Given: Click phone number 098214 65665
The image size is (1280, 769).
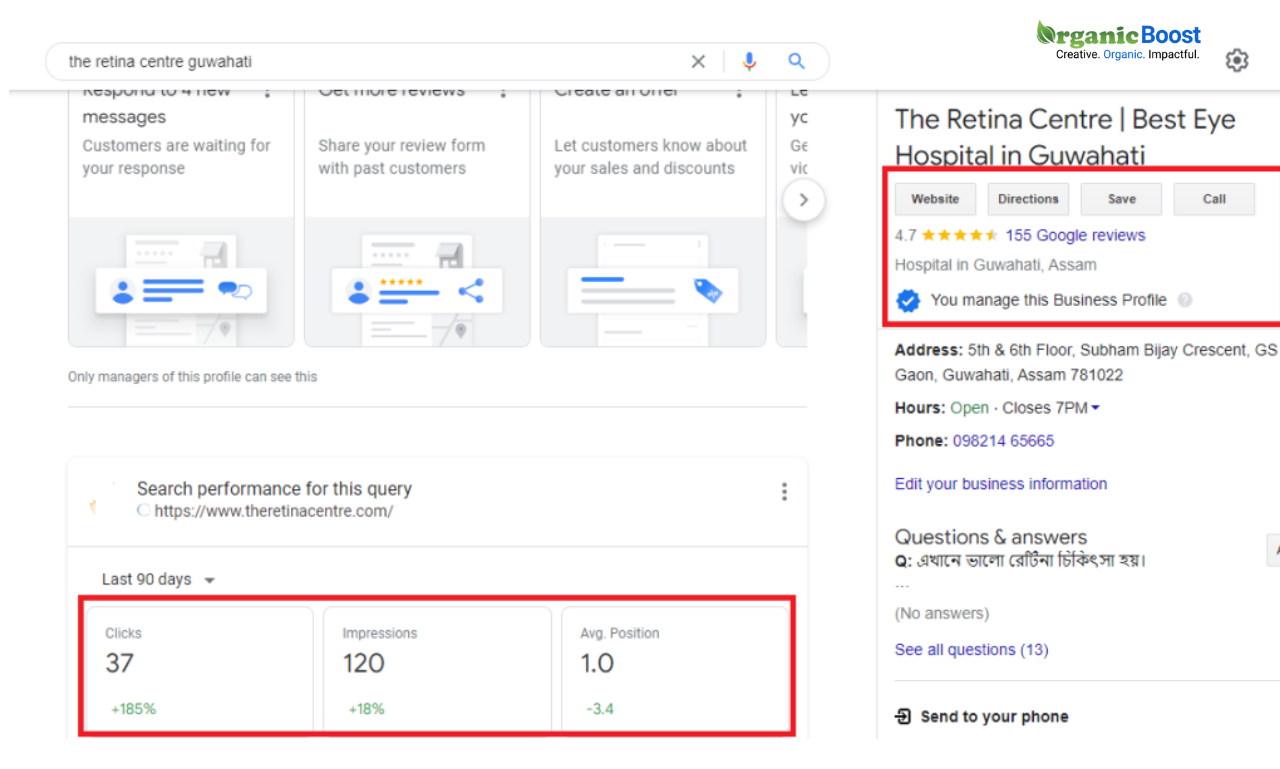Looking at the screenshot, I should [1003, 441].
